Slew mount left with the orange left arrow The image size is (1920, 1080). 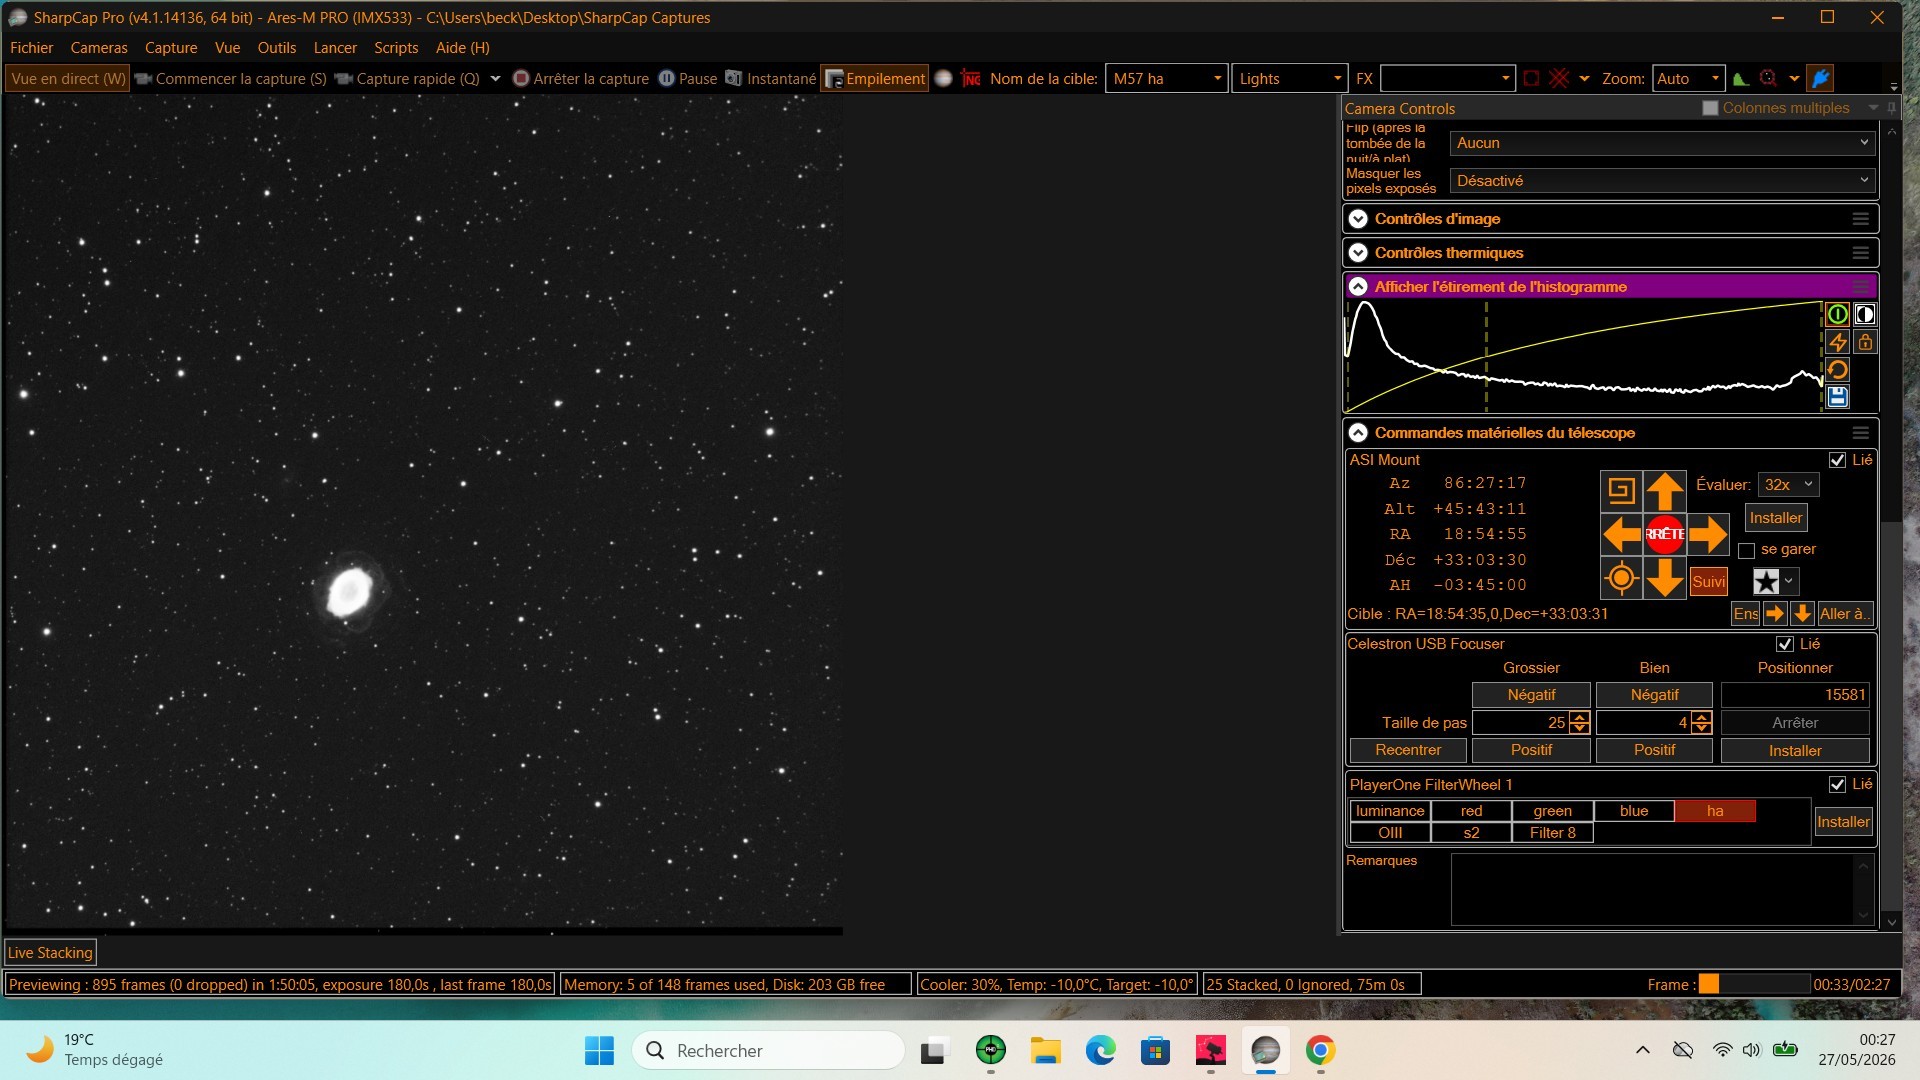coord(1621,534)
